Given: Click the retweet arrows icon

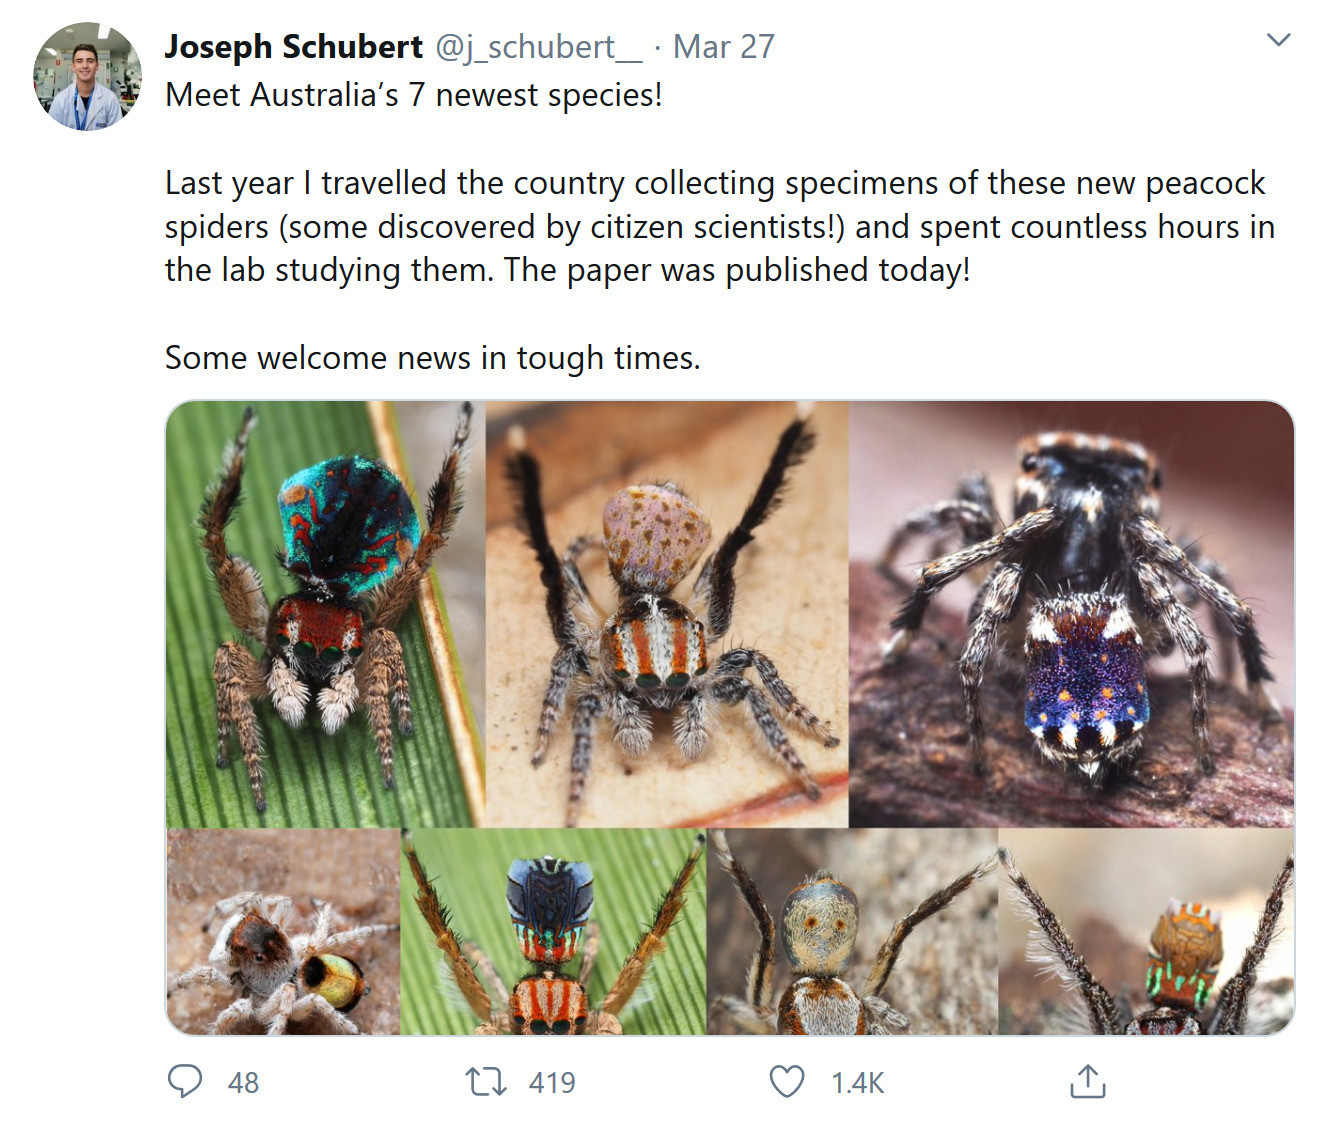Looking at the screenshot, I should coord(486,1081).
